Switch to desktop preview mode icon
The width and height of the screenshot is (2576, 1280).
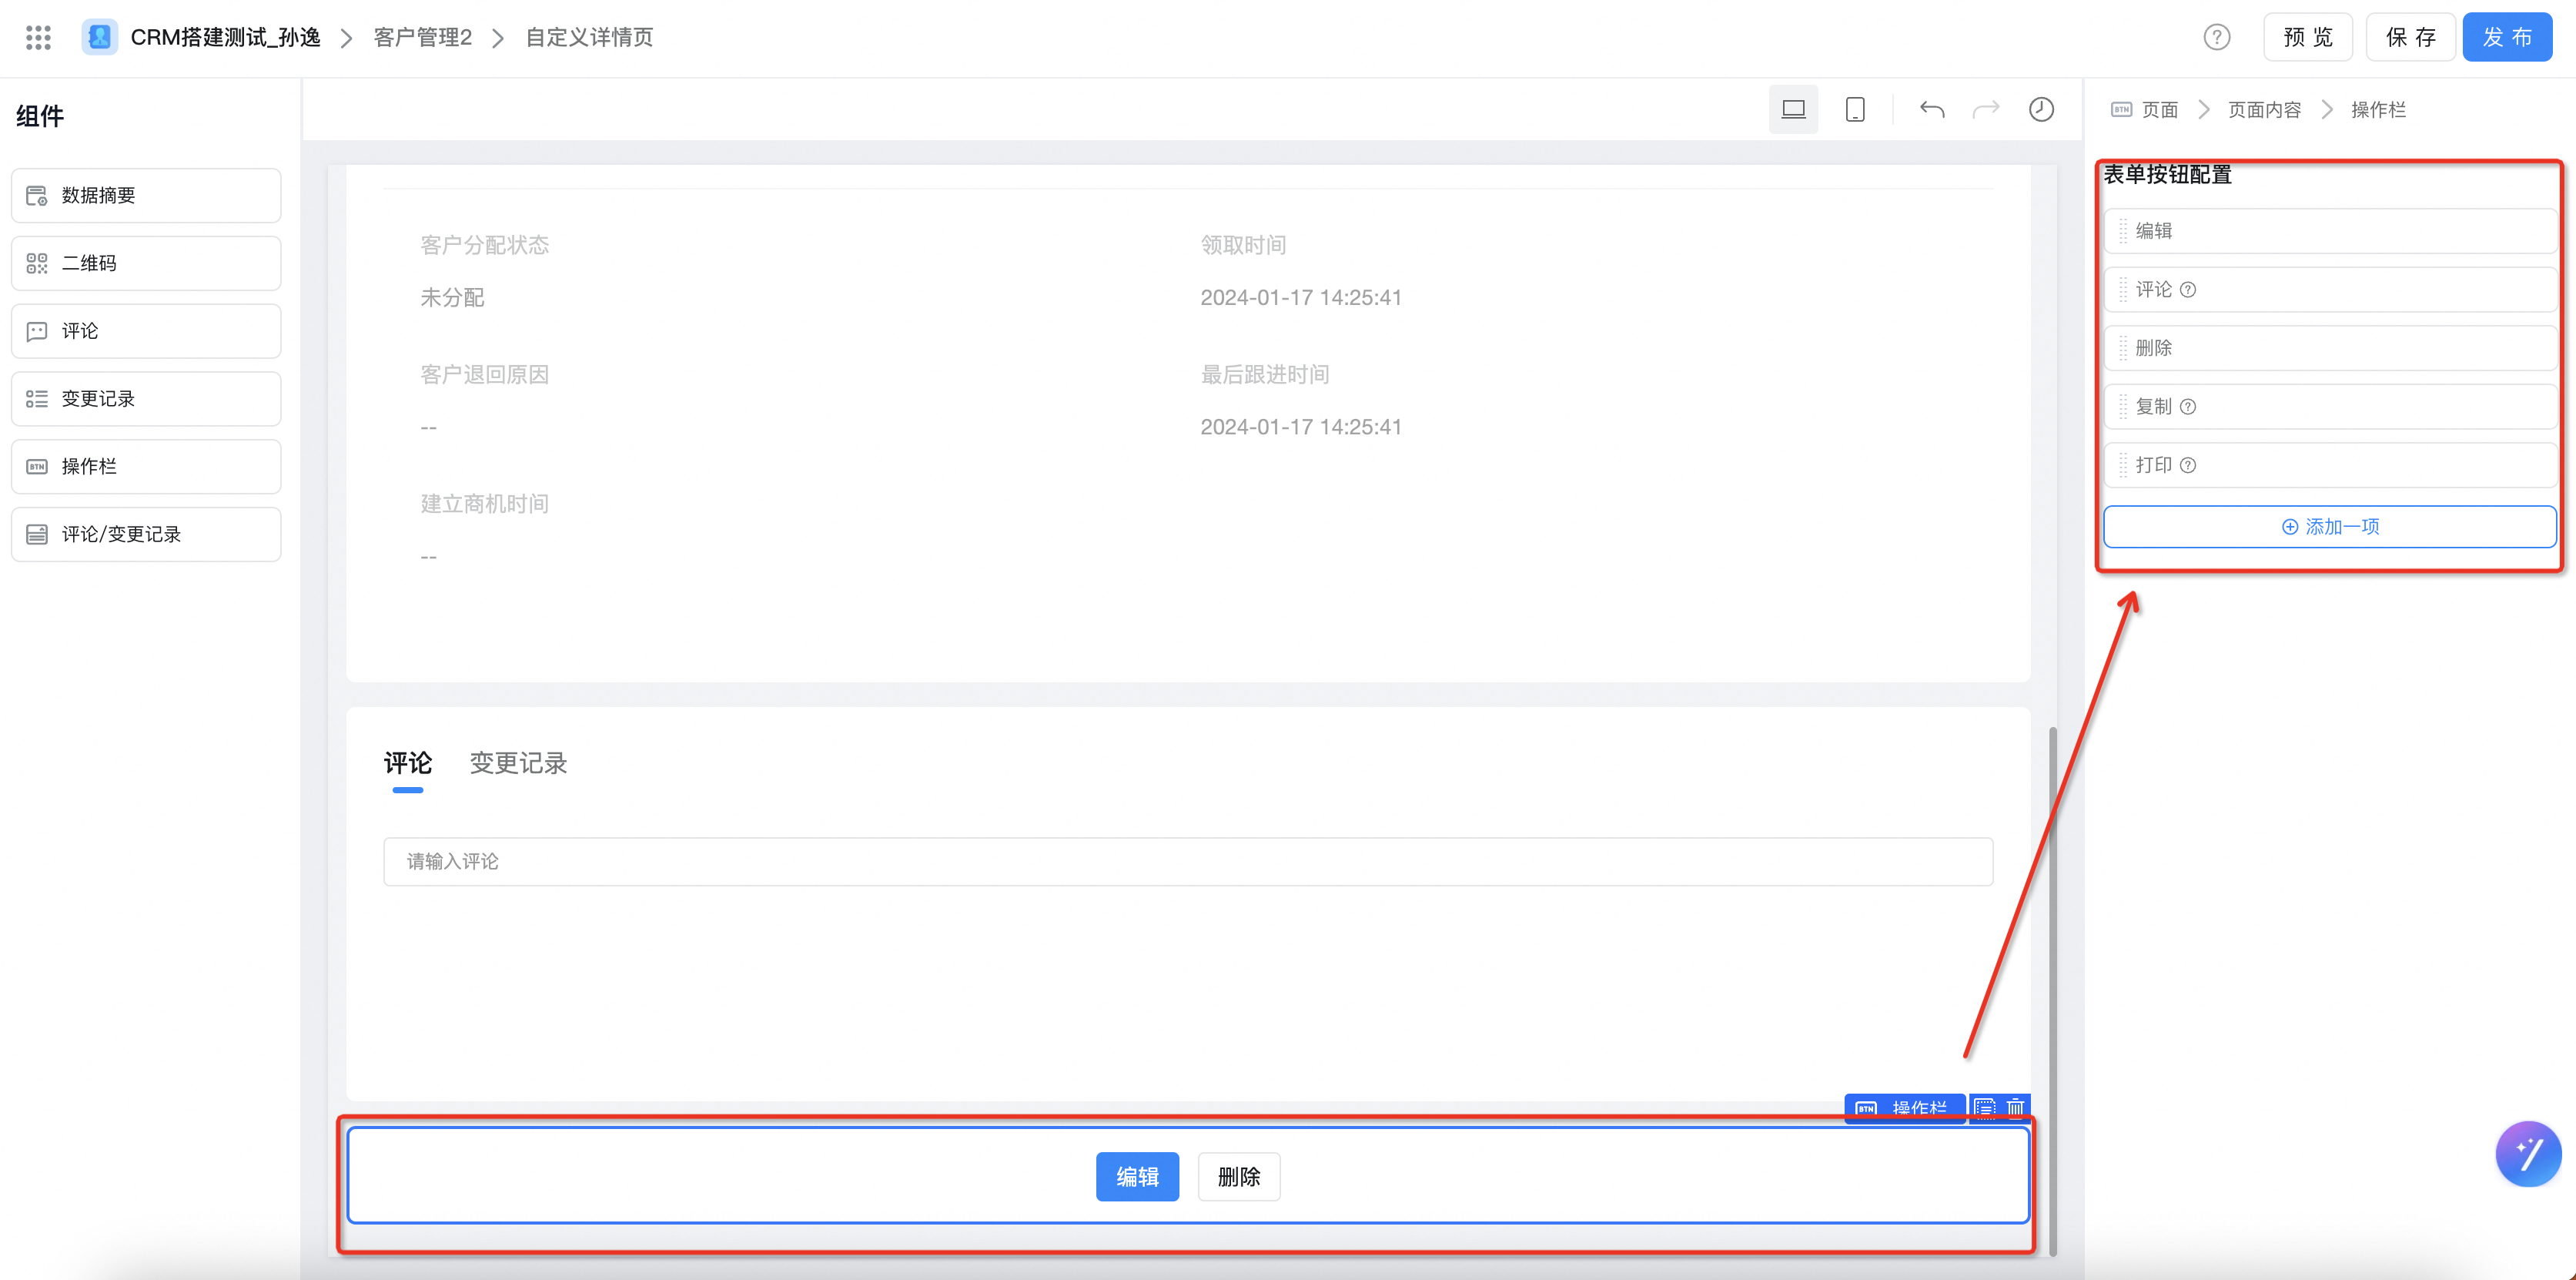[1793, 109]
